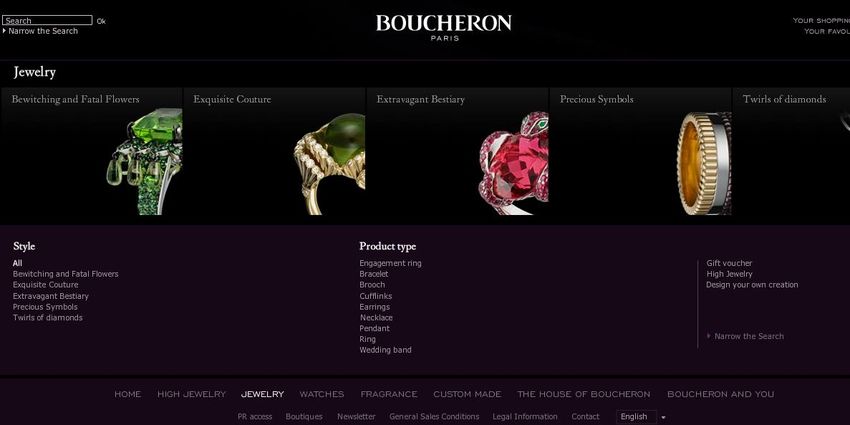This screenshot has height=425, width=850.
Task: Click the Boucheron Paris logo
Action: 443,28
